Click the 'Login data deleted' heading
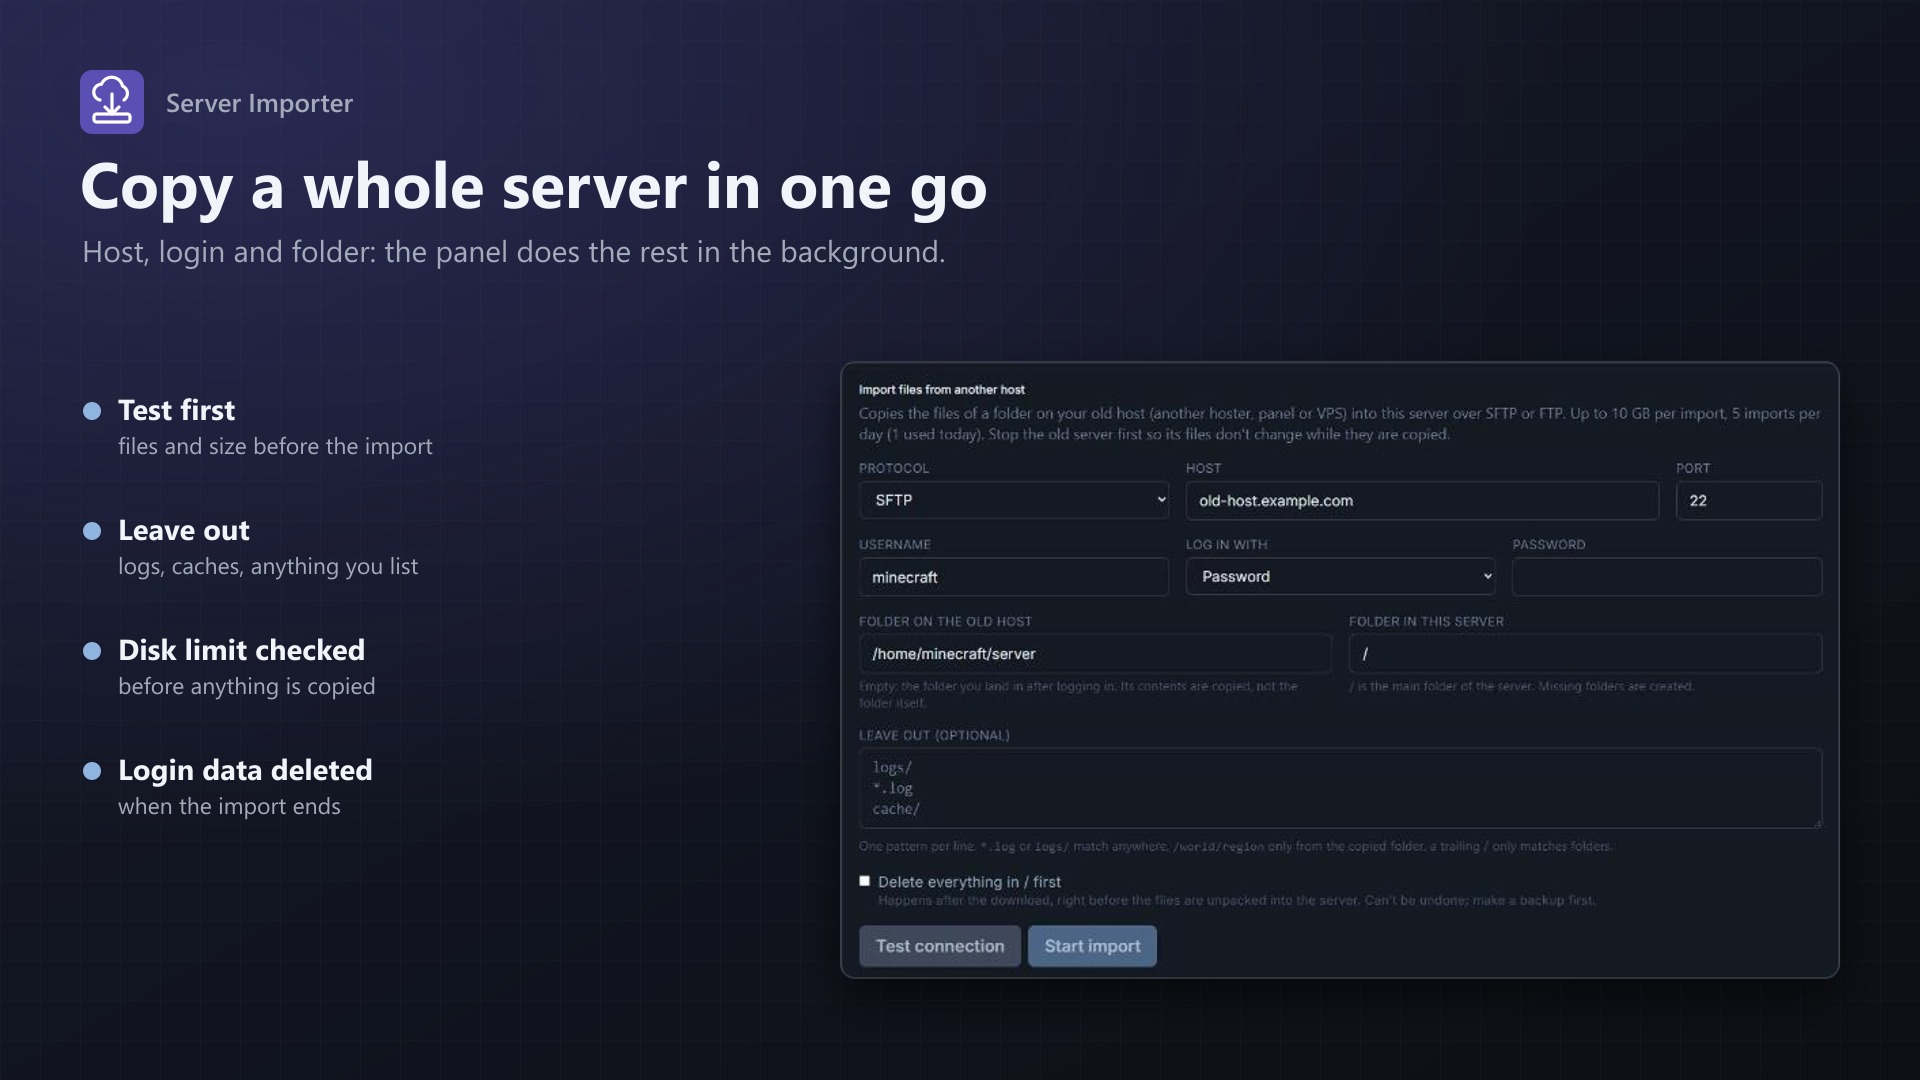Image resolution: width=1920 pixels, height=1080 pixels. (245, 770)
